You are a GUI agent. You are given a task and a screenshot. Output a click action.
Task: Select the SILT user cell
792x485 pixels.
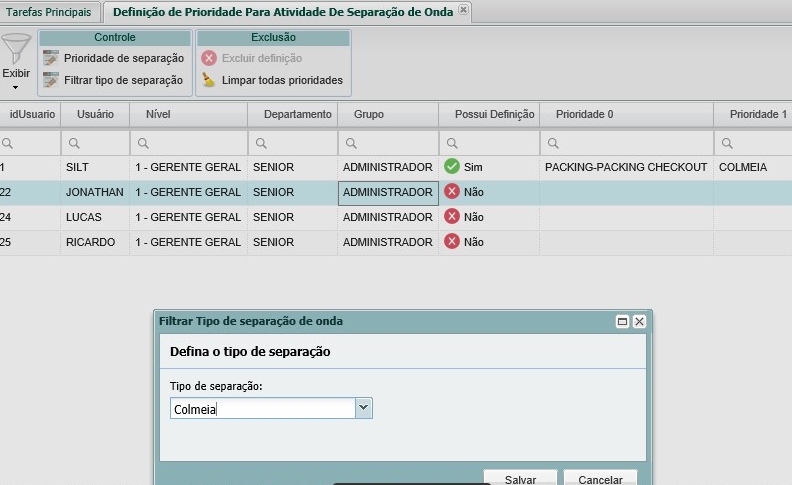[95, 167]
